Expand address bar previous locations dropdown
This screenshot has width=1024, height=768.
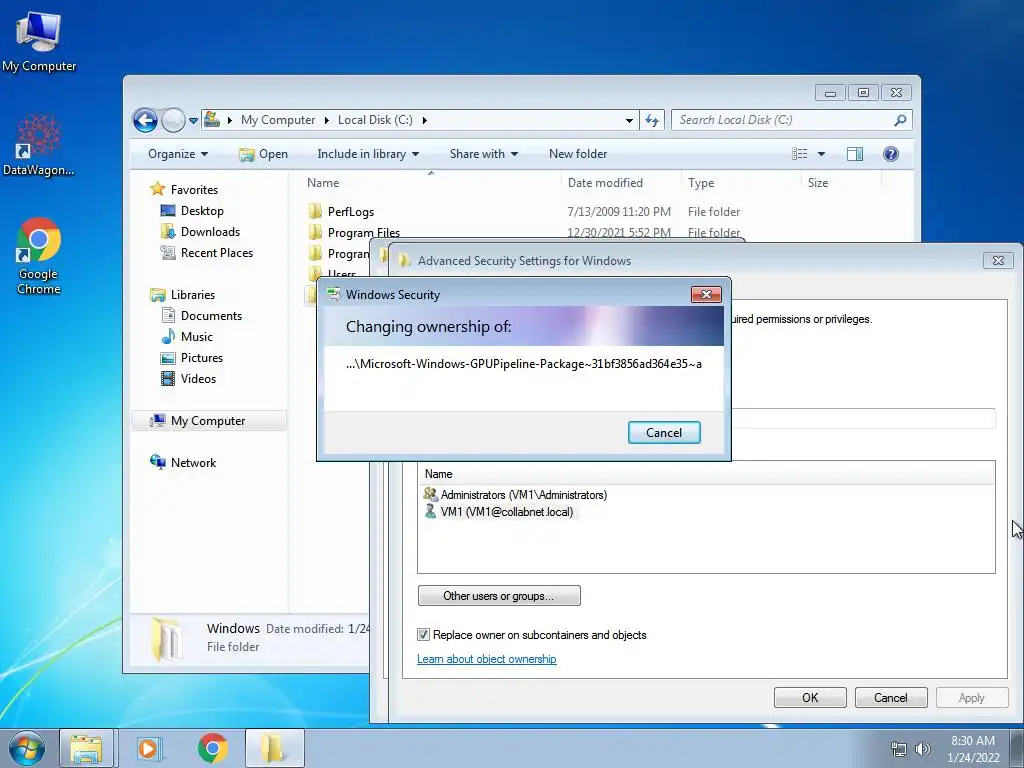[x=629, y=120]
